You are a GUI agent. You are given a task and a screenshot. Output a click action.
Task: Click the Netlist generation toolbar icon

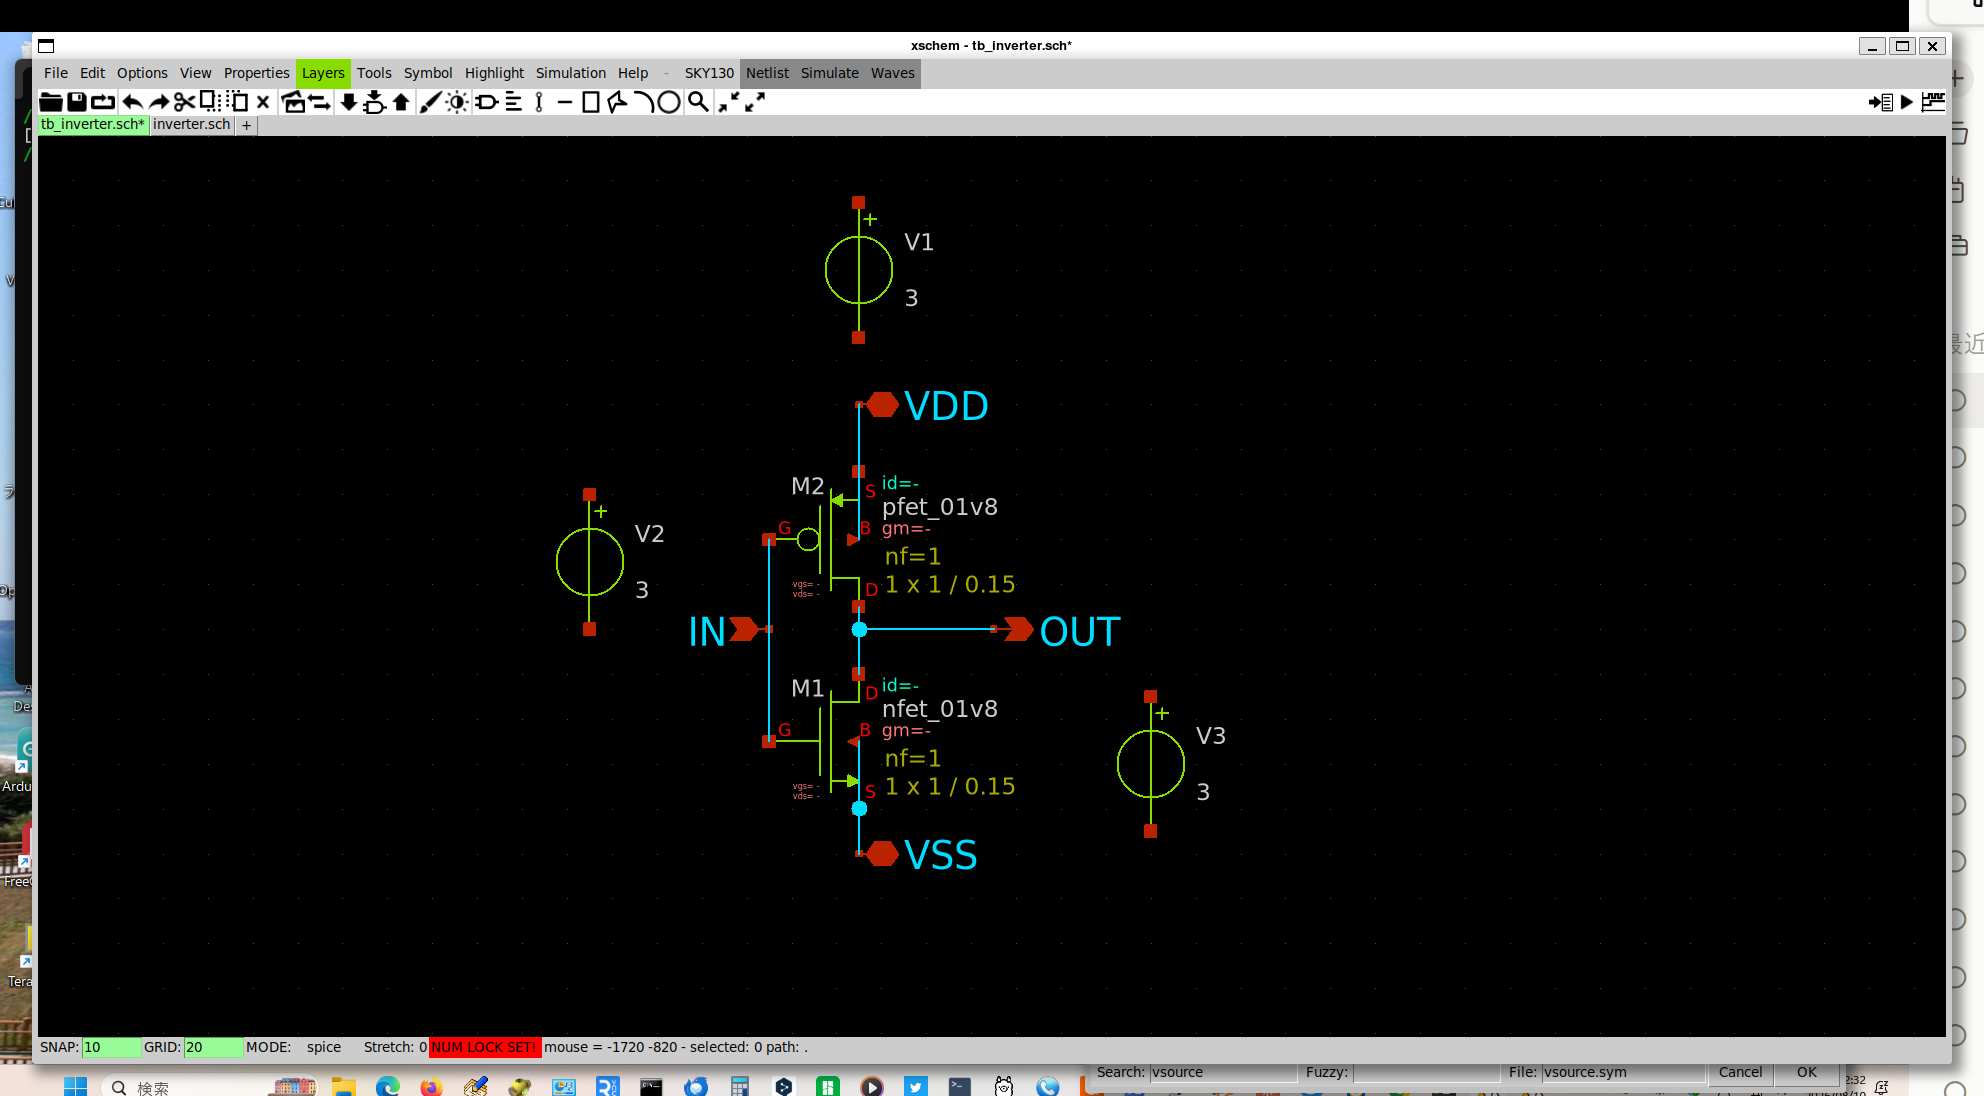coord(1880,102)
